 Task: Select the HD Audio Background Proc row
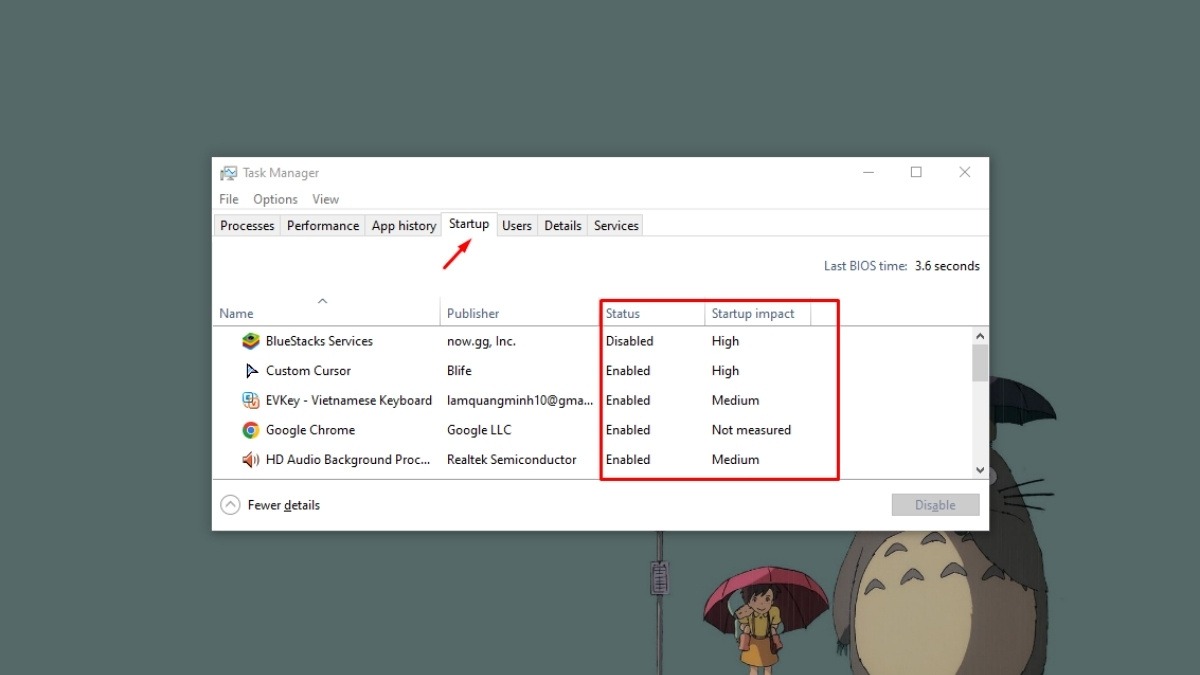349,460
